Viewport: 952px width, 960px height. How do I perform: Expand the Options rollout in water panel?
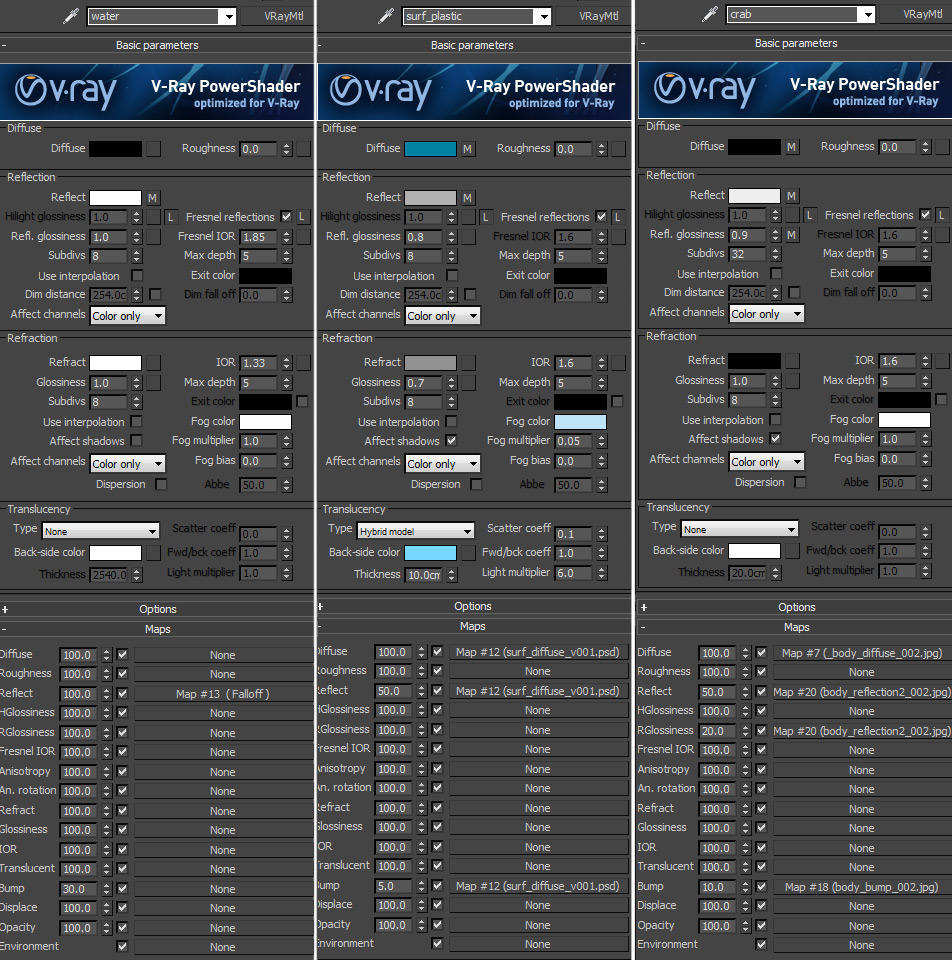[157, 609]
